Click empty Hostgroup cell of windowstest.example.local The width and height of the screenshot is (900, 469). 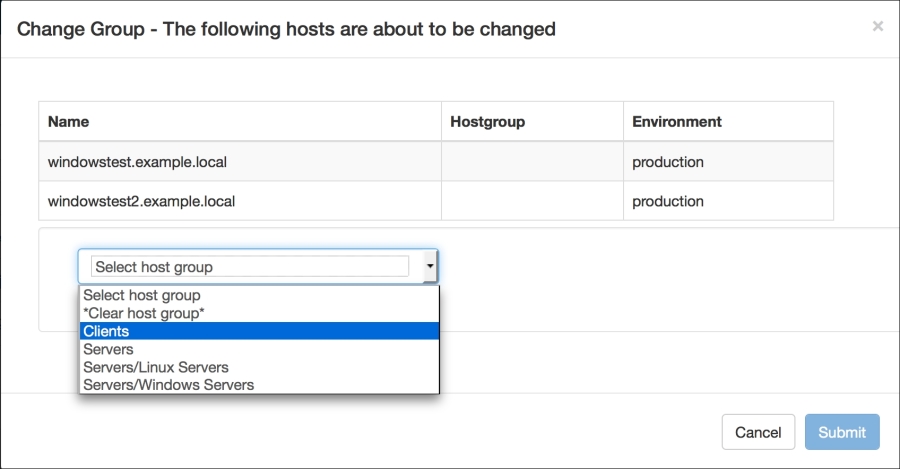click(532, 161)
